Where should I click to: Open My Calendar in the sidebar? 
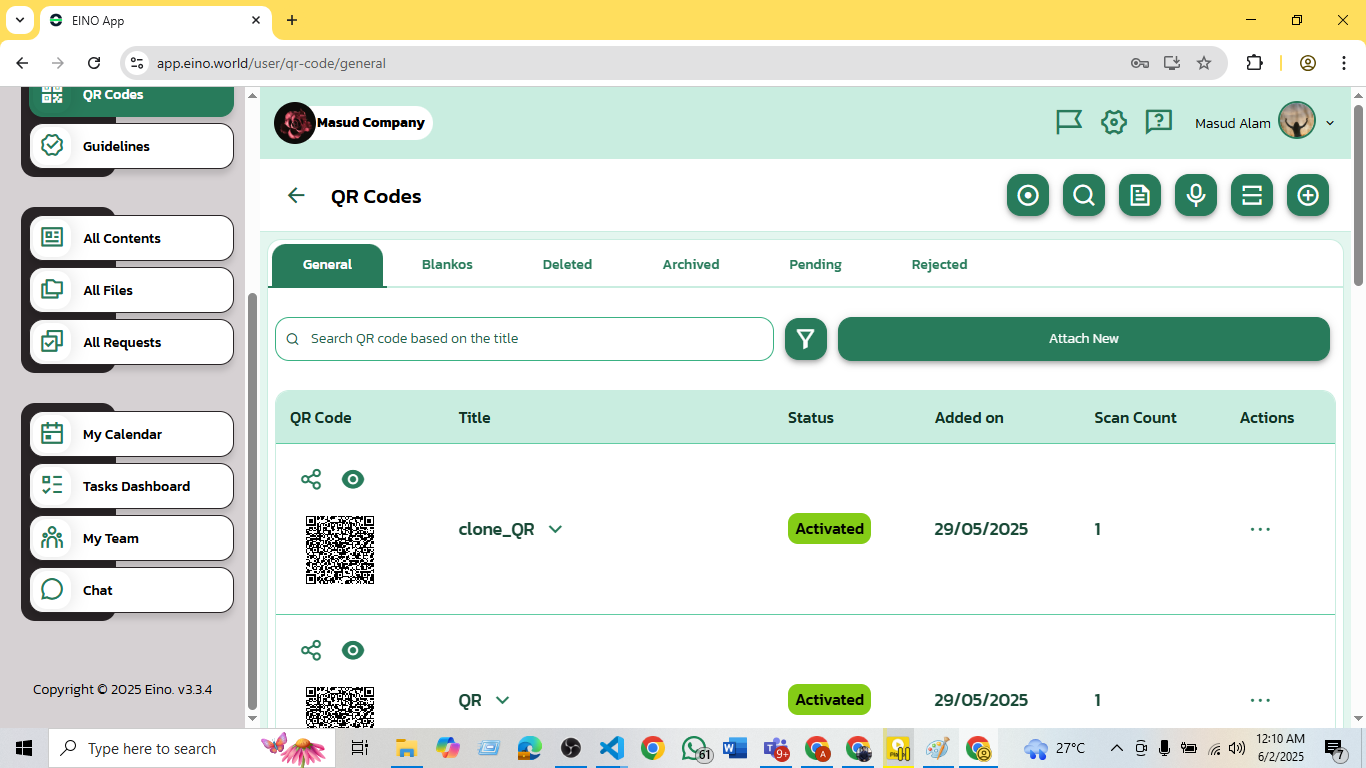(131, 434)
